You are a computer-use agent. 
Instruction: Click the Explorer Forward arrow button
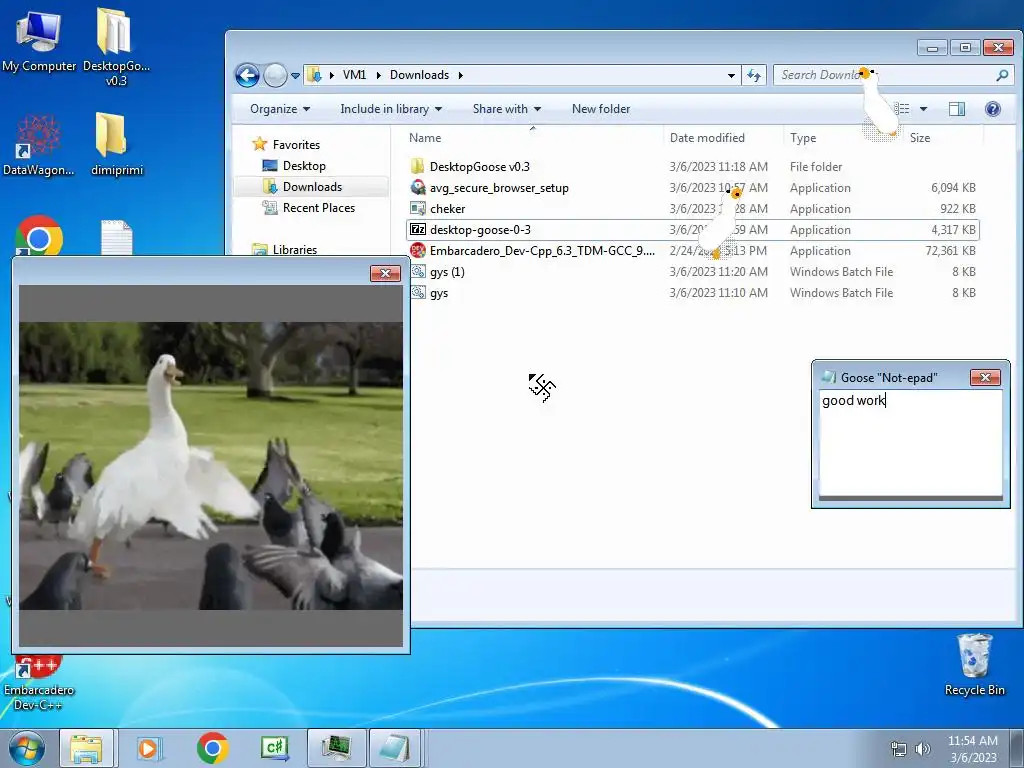tap(275, 76)
